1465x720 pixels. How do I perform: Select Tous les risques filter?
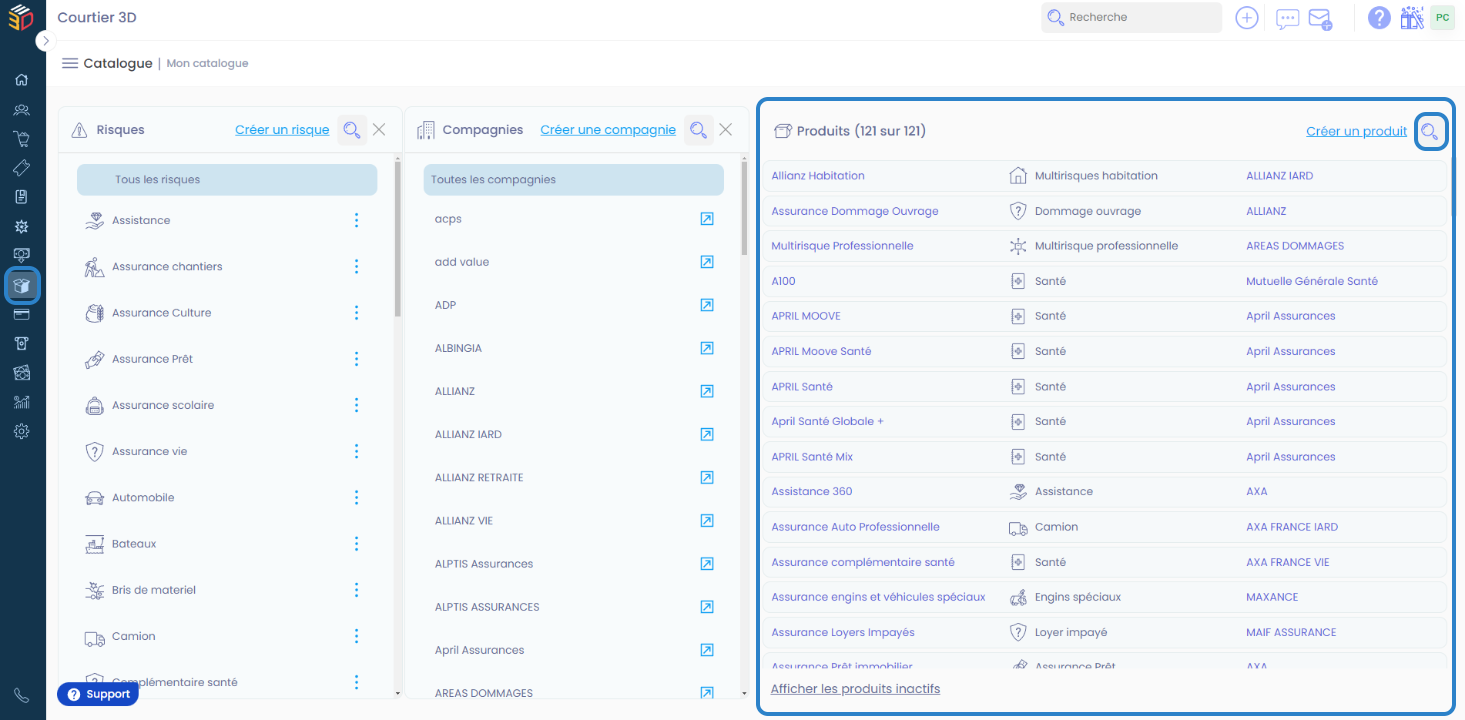pyautogui.click(x=227, y=180)
